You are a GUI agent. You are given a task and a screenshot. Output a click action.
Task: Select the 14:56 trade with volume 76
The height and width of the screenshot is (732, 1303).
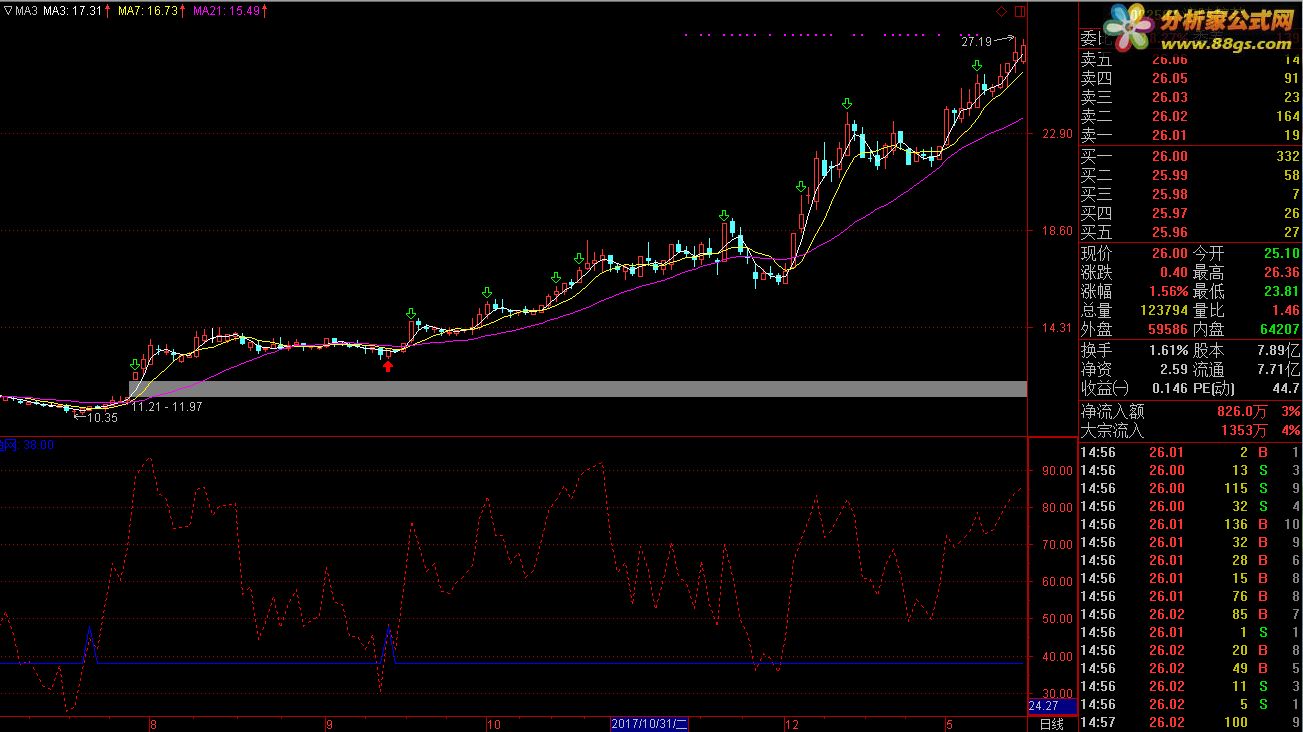coord(1190,597)
